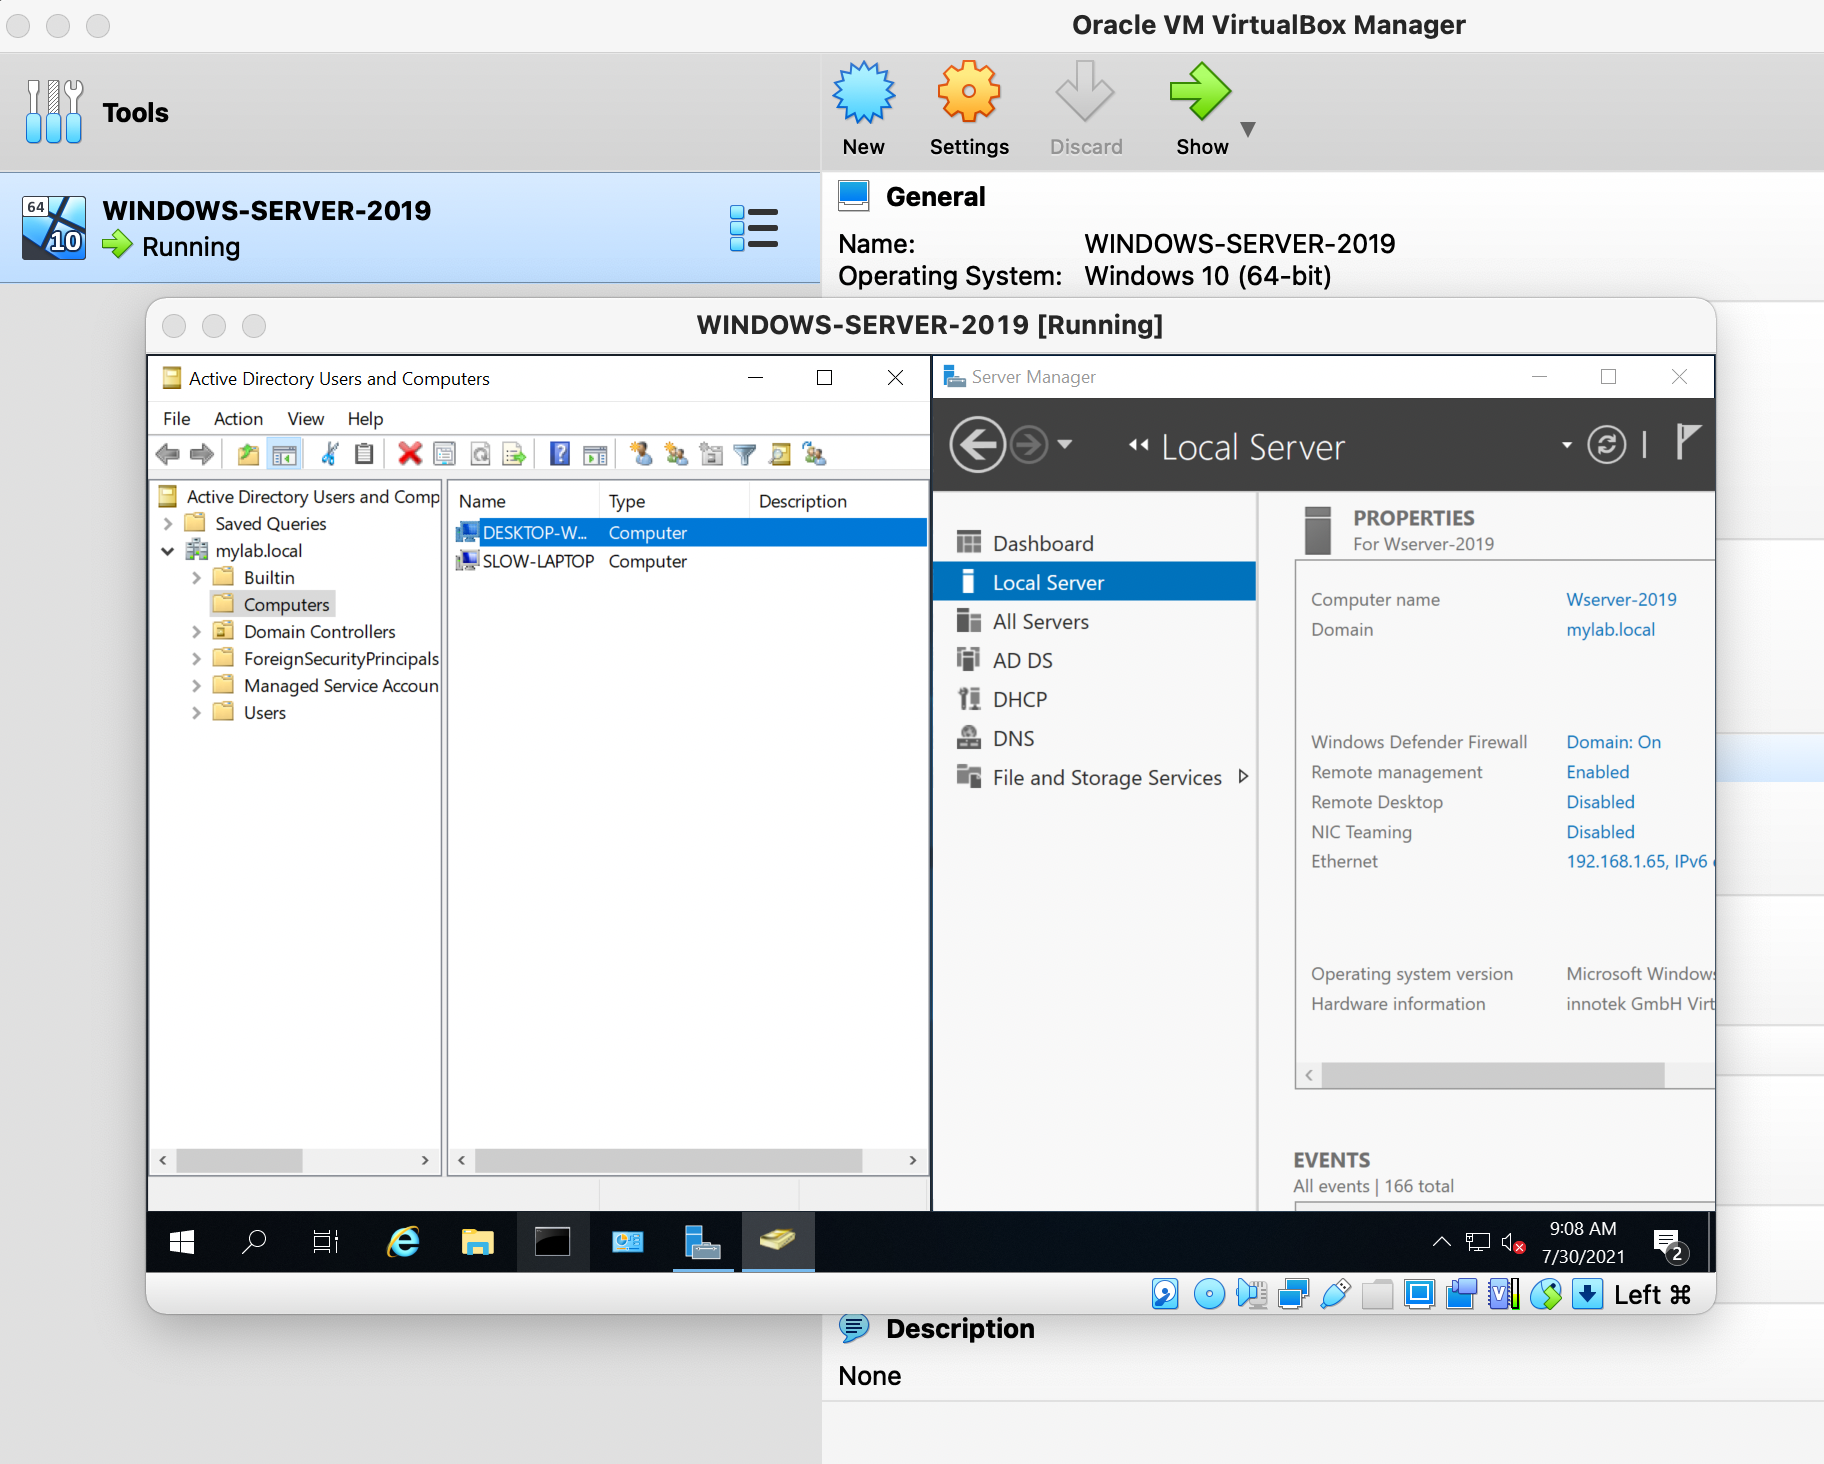Expand the Users folder node
The image size is (1824, 1464).
pyautogui.click(x=196, y=713)
